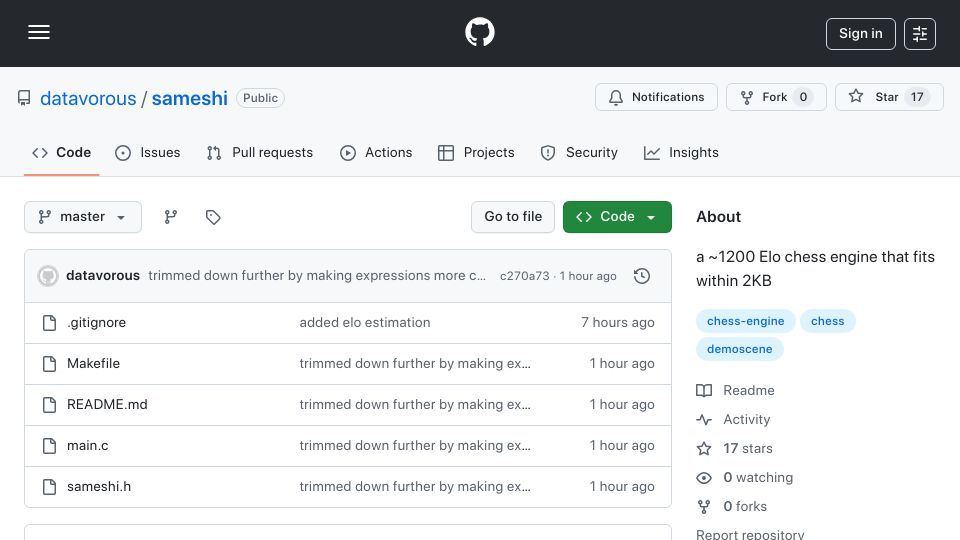Open 'added elo estimation' commit message

point(365,323)
